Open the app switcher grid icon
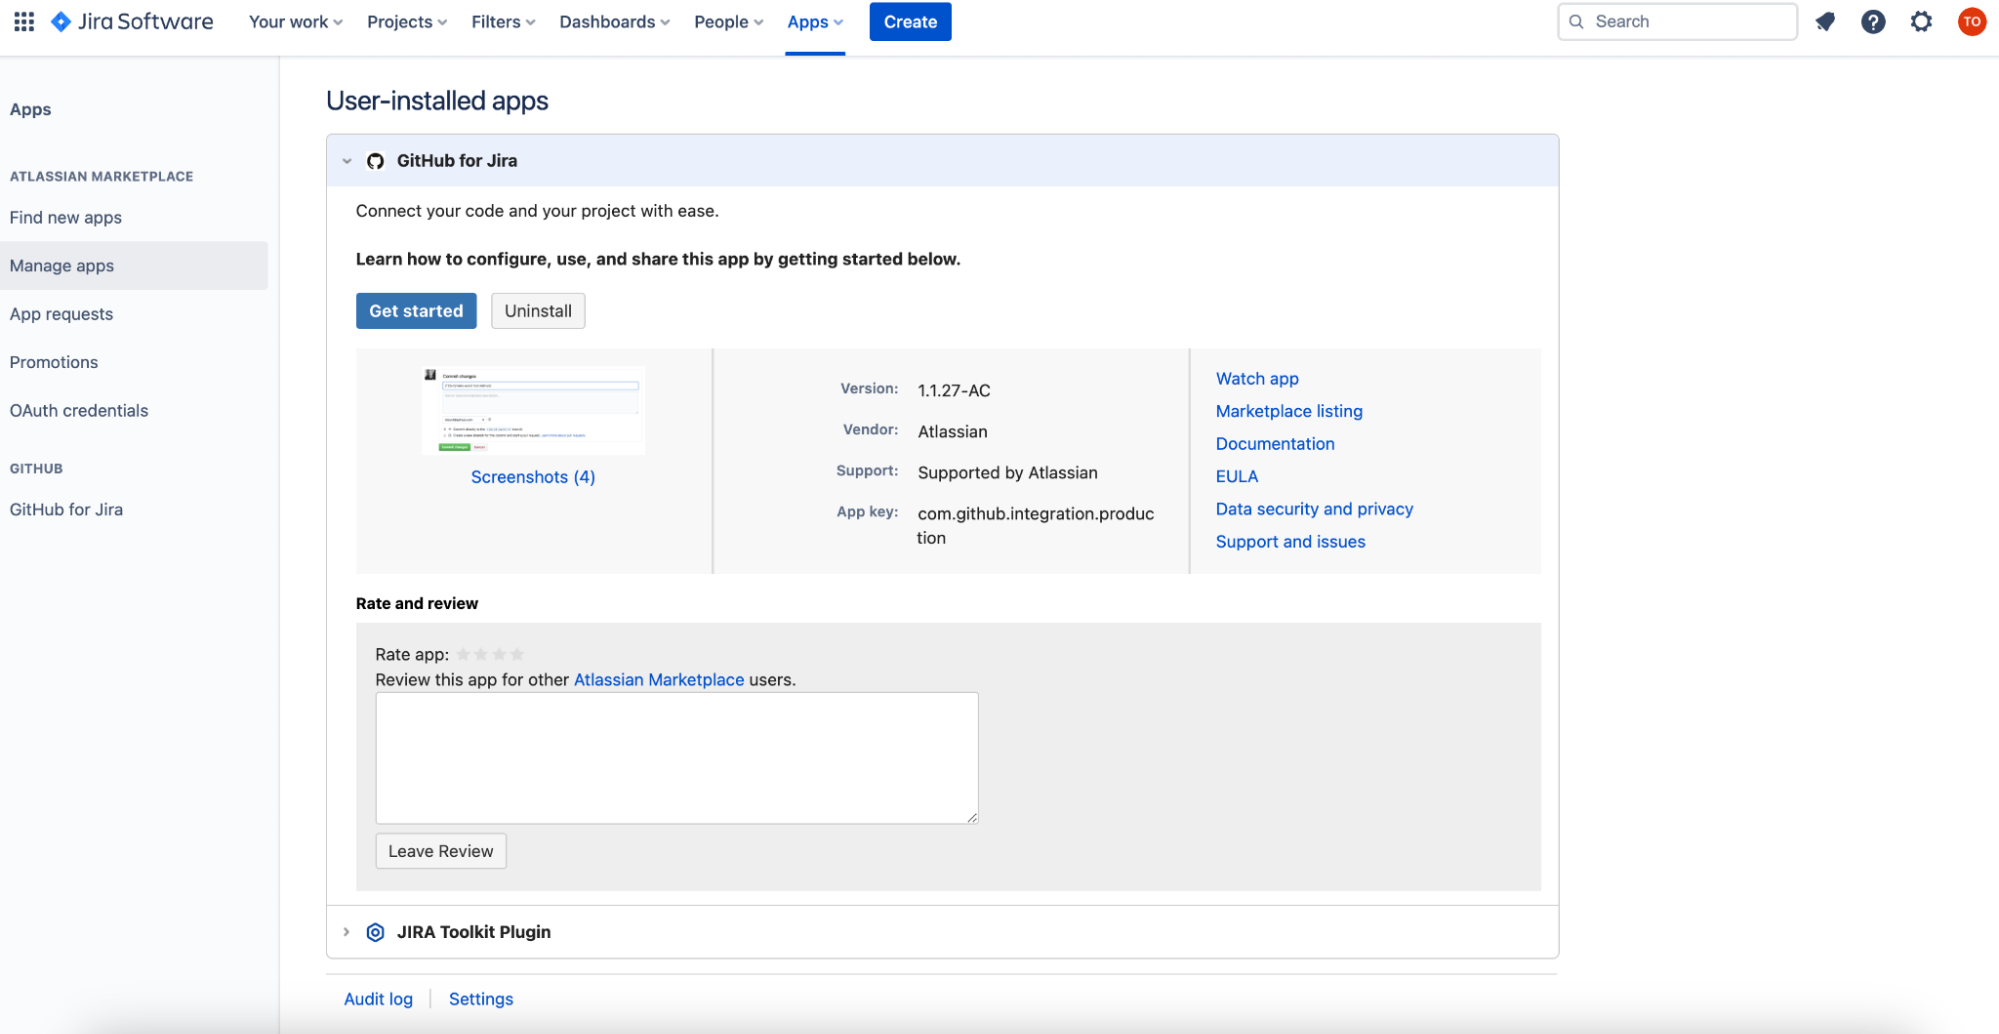1999x1034 pixels. point(24,21)
